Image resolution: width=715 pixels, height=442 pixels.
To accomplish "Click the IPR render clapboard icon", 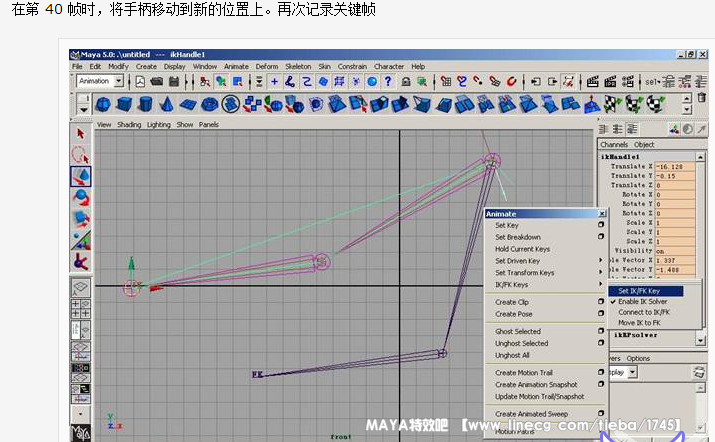I will coord(610,82).
